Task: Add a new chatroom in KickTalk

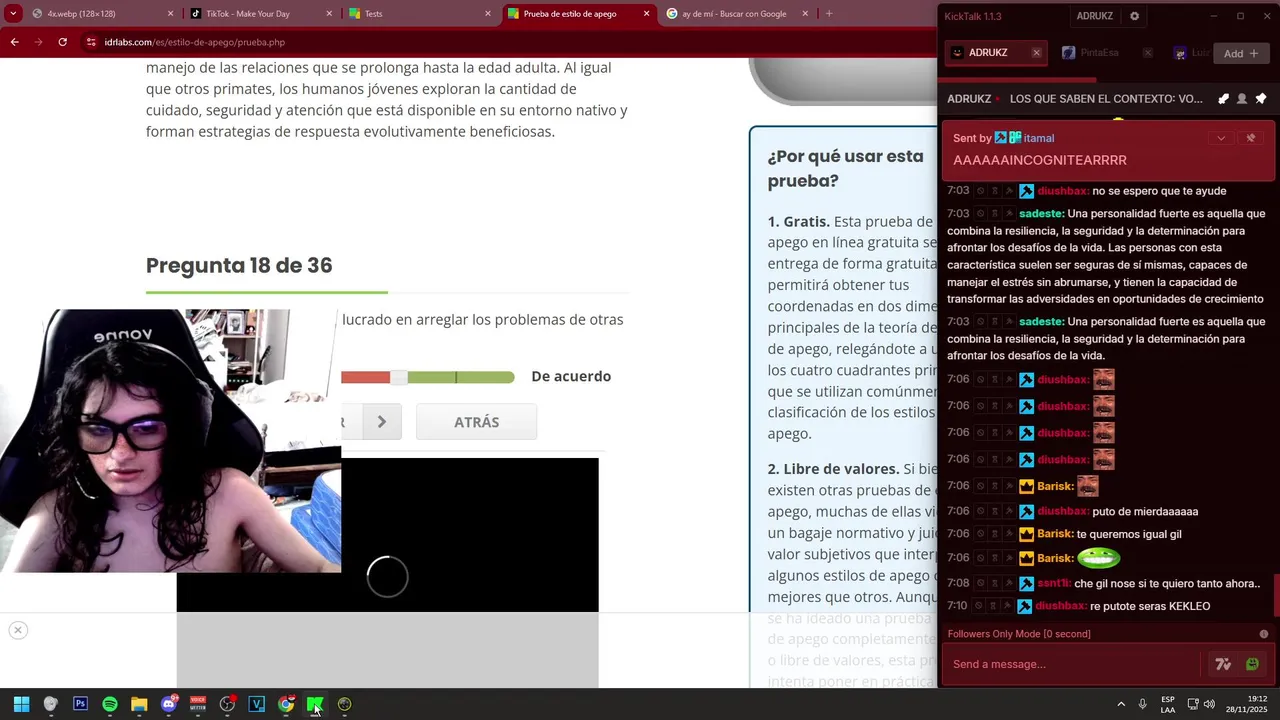Action: click(x=1241, y=53)
